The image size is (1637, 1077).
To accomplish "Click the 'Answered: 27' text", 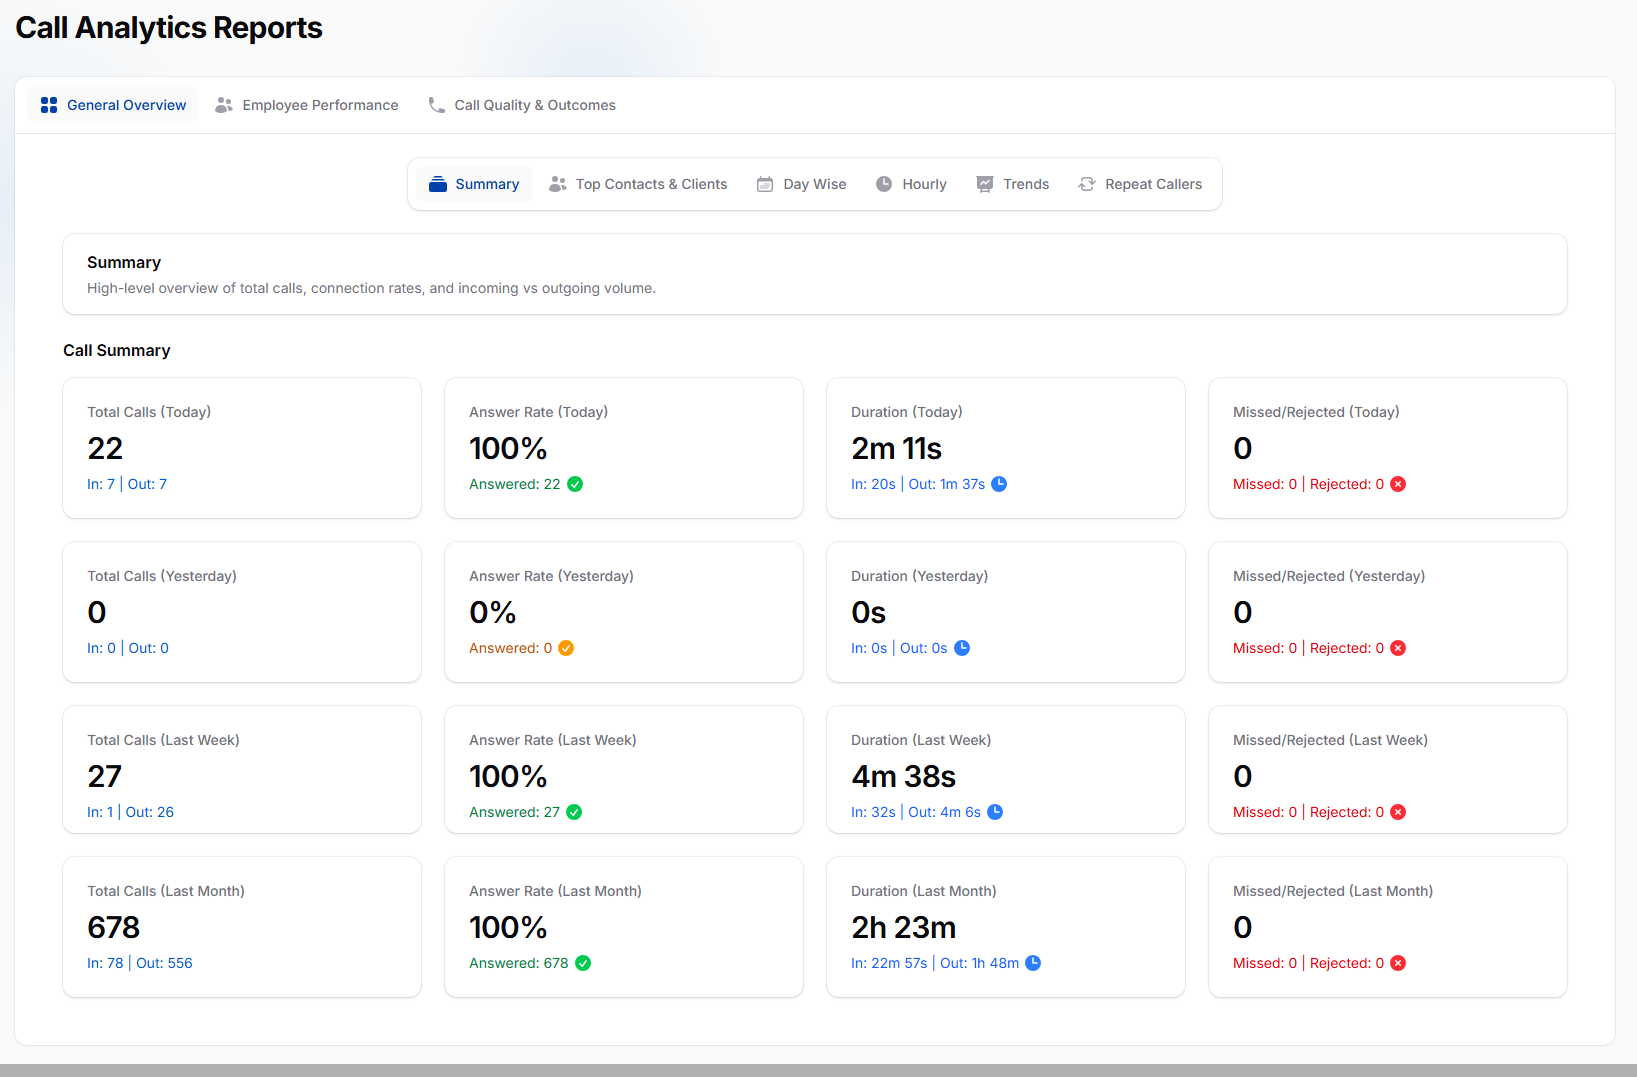I will coord(515,812).
